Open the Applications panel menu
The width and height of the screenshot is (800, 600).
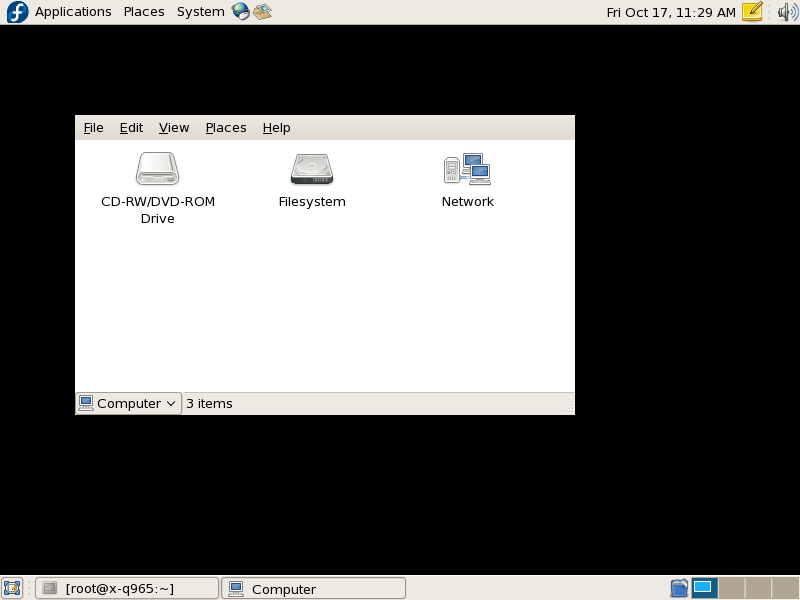tap(73, 12)
